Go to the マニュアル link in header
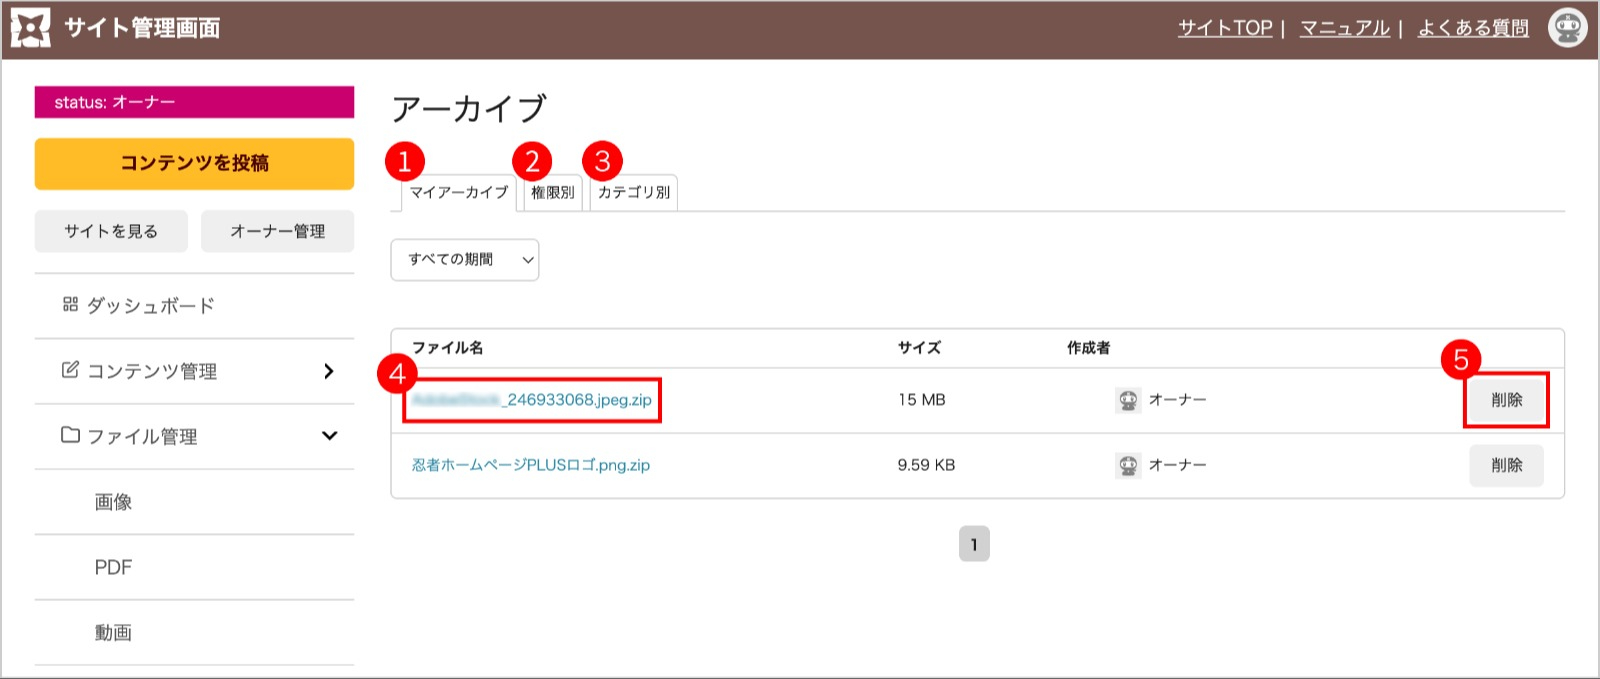Image resolution: width=1600 pixels, height=679 pixels. point(1344,28)
